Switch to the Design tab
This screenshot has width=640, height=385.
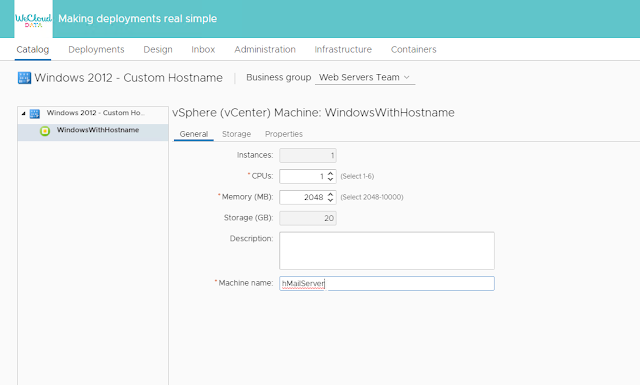(x=158, y=49)
